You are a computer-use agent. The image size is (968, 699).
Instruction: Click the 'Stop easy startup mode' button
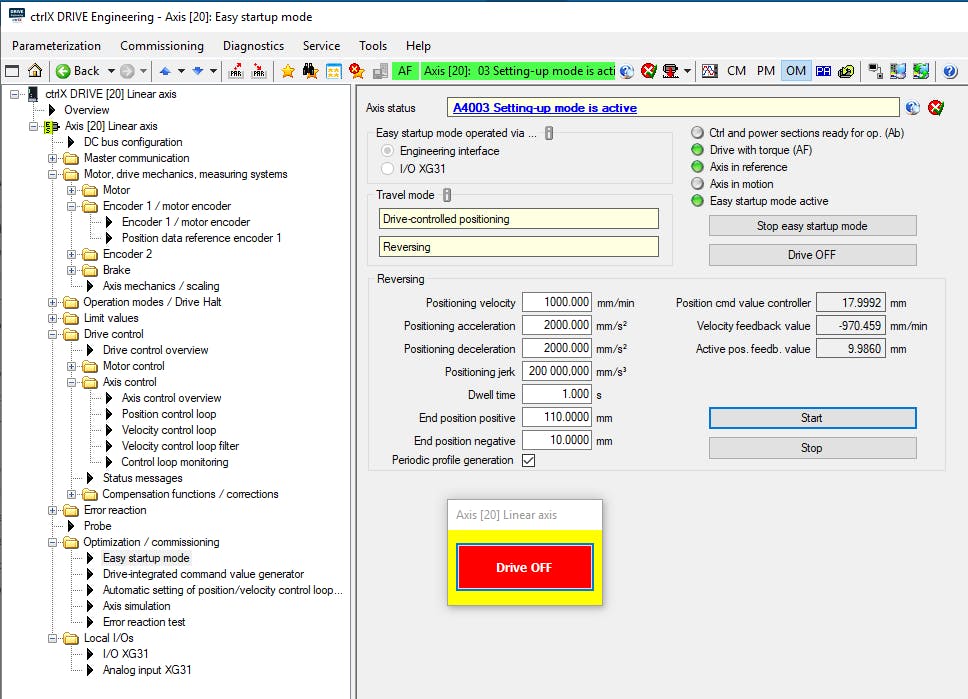coord(812,226)
